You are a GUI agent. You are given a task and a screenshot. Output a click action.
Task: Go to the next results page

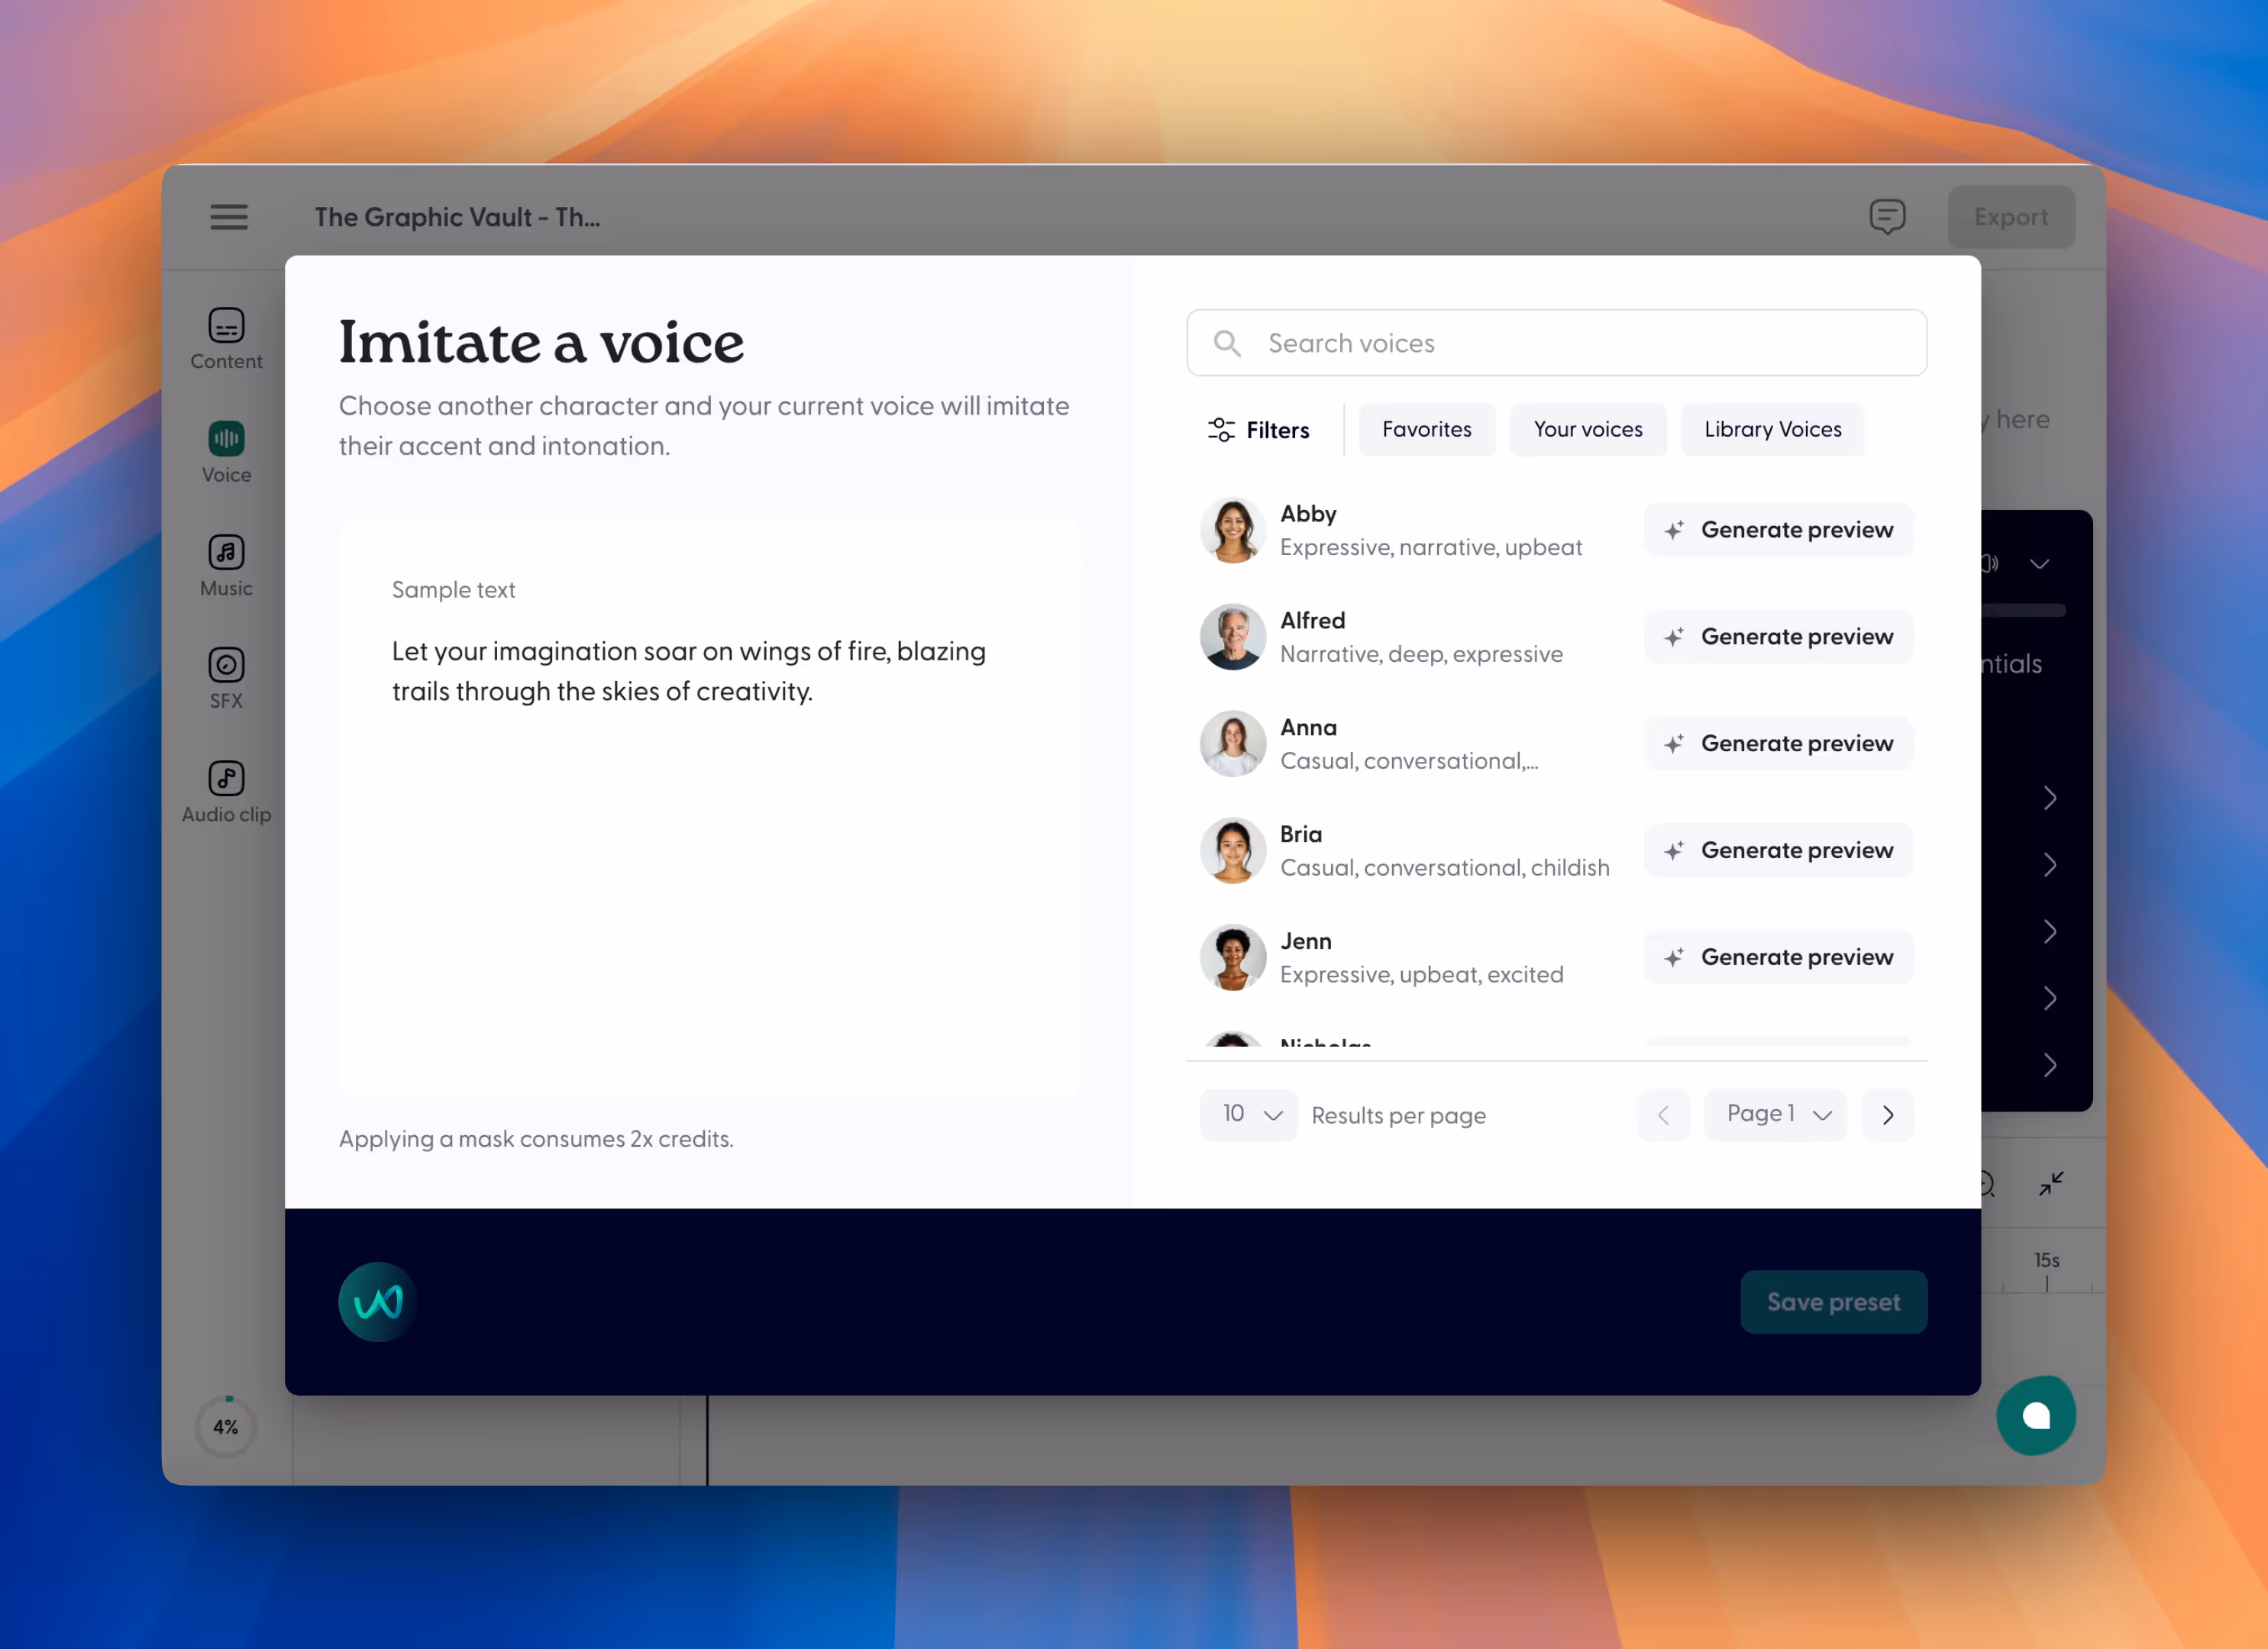(x=1887, y=1115)
